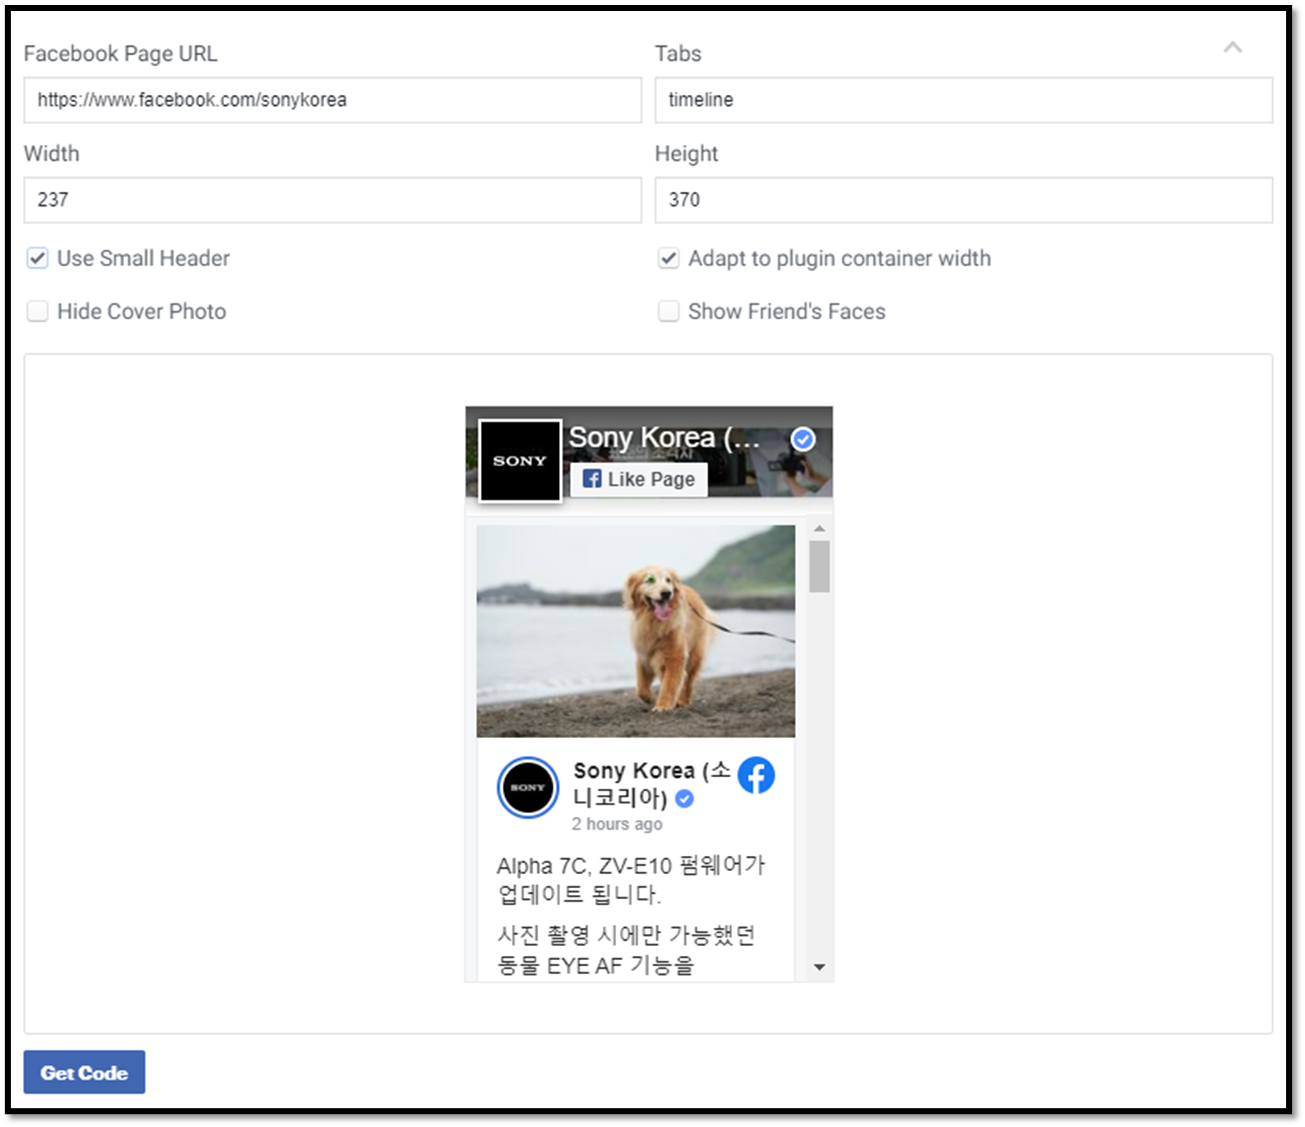
Task: Click the verified badge next to the post author
Action: [685, 798]
